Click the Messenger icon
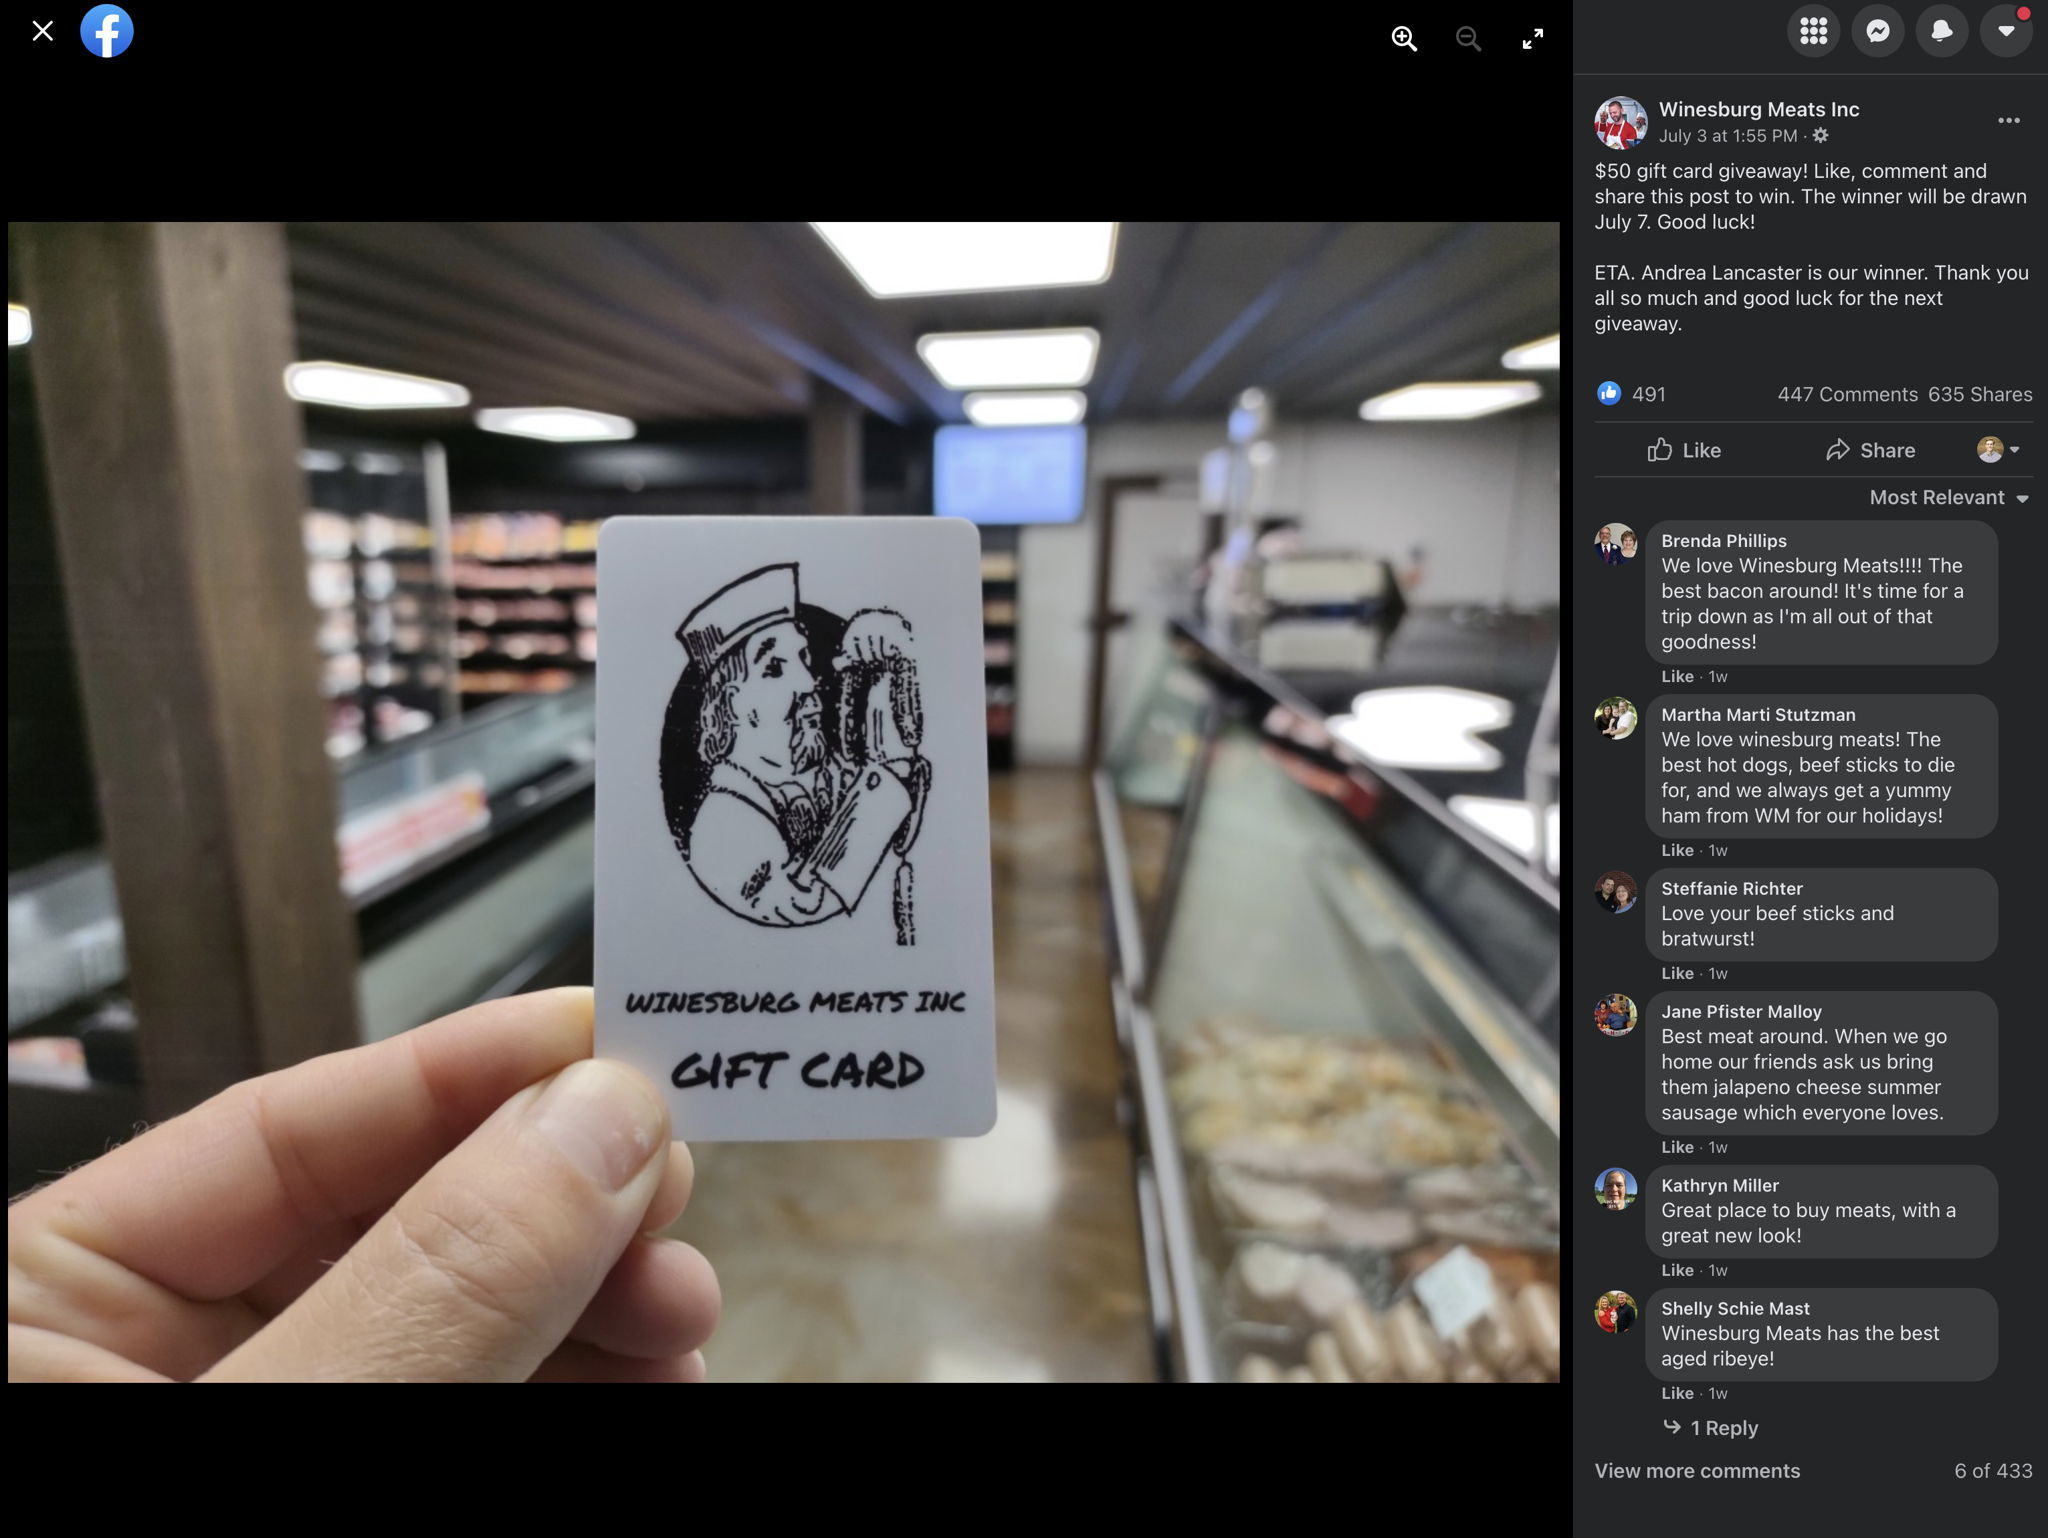Viewport: 2048px width, 1538px height. click(1877, 29)
